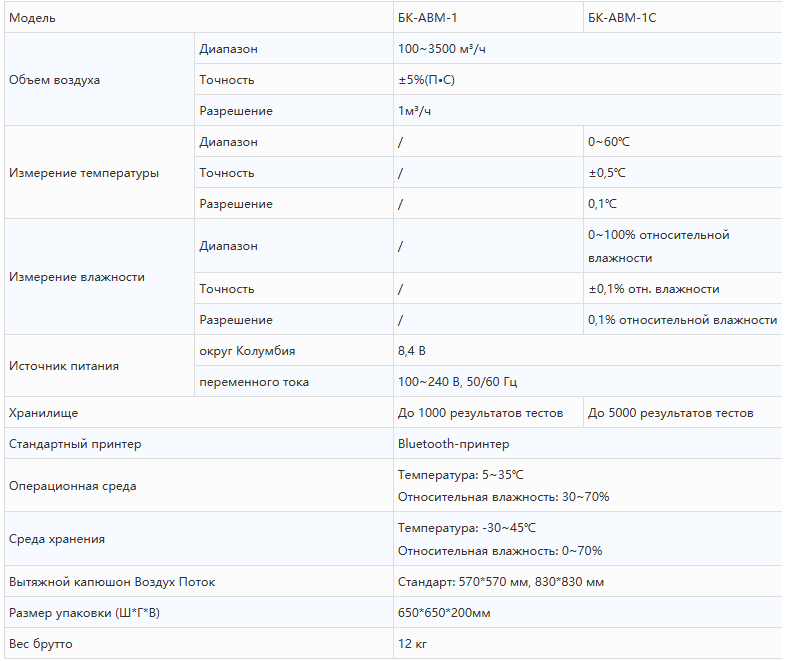Click the ±0,5℃ accuracy cell
795x661 pixels.
click(683, 173)
